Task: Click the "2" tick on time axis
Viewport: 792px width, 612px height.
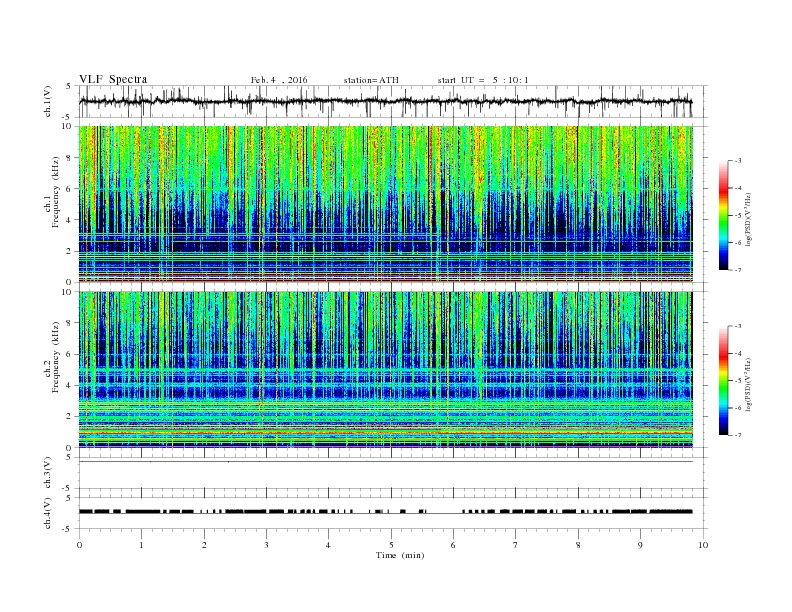Action: [x=204, y=545]
